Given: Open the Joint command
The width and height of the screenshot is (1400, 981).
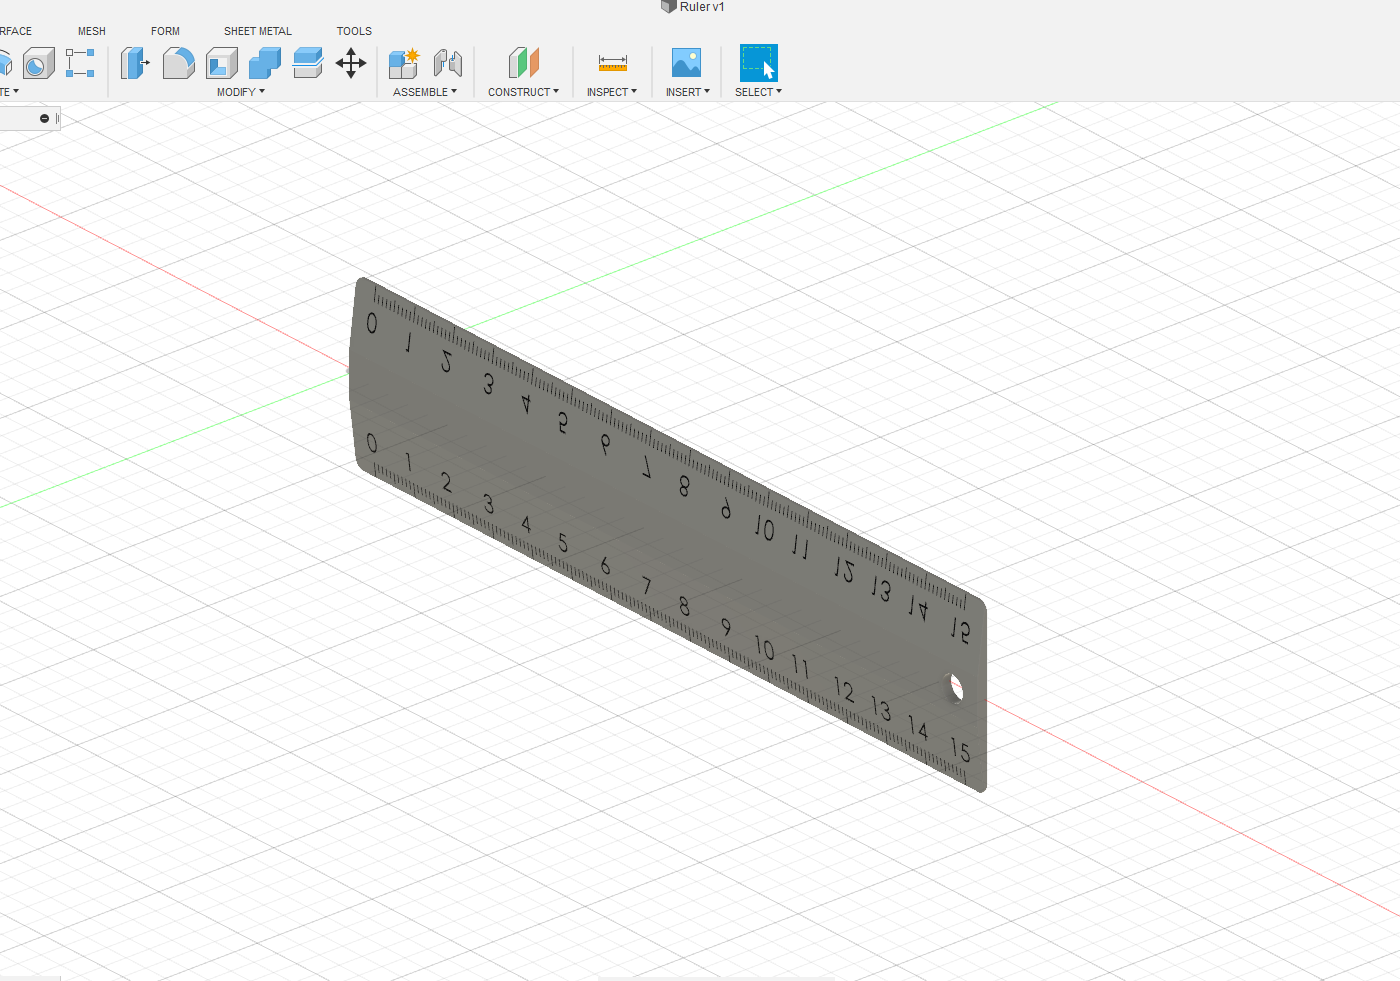Looking at the screenshot, I should coord(448,62).
